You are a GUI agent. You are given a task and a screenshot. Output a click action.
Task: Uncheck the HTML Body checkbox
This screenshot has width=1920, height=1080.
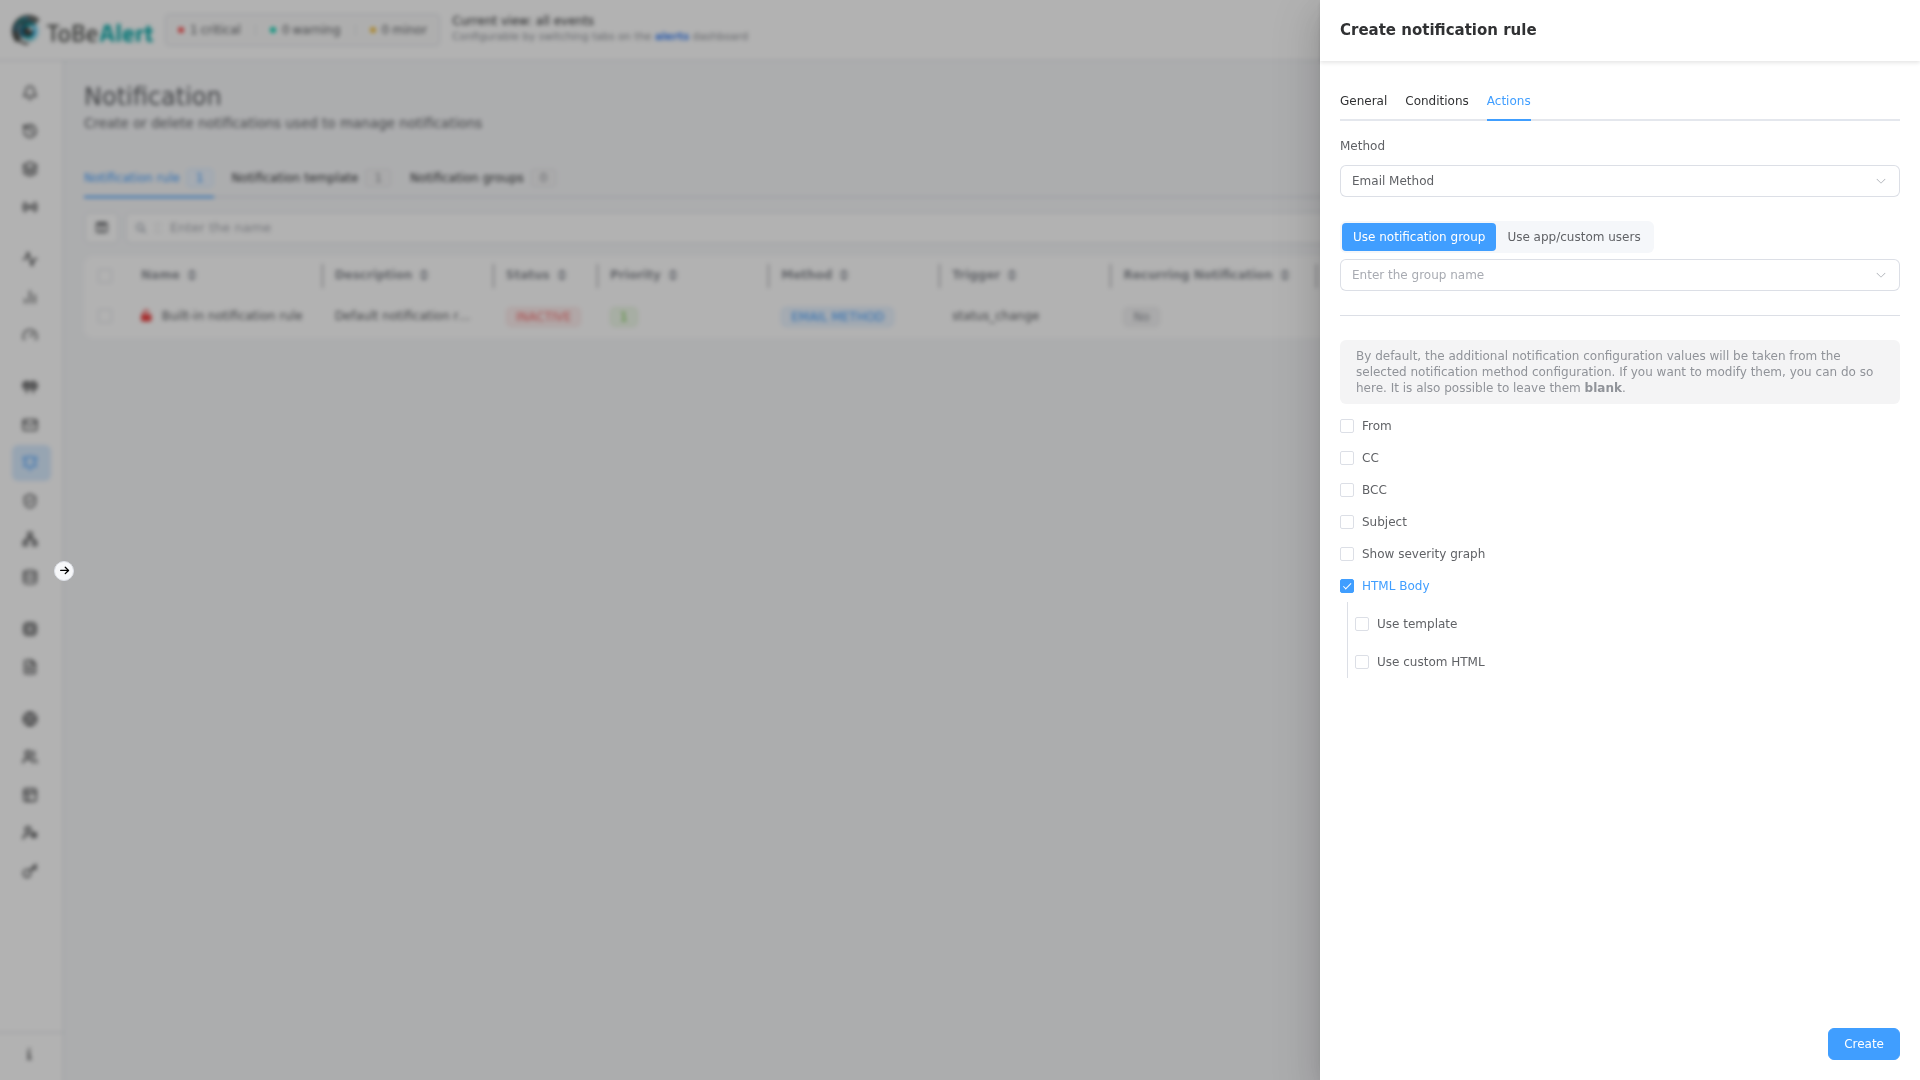(x=1347, y=586)
